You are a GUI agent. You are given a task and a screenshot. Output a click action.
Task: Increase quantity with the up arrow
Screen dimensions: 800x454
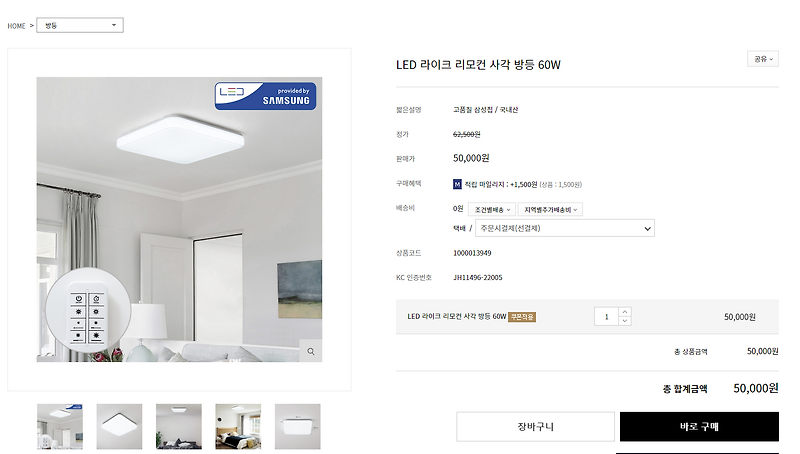tap(625, 312)
